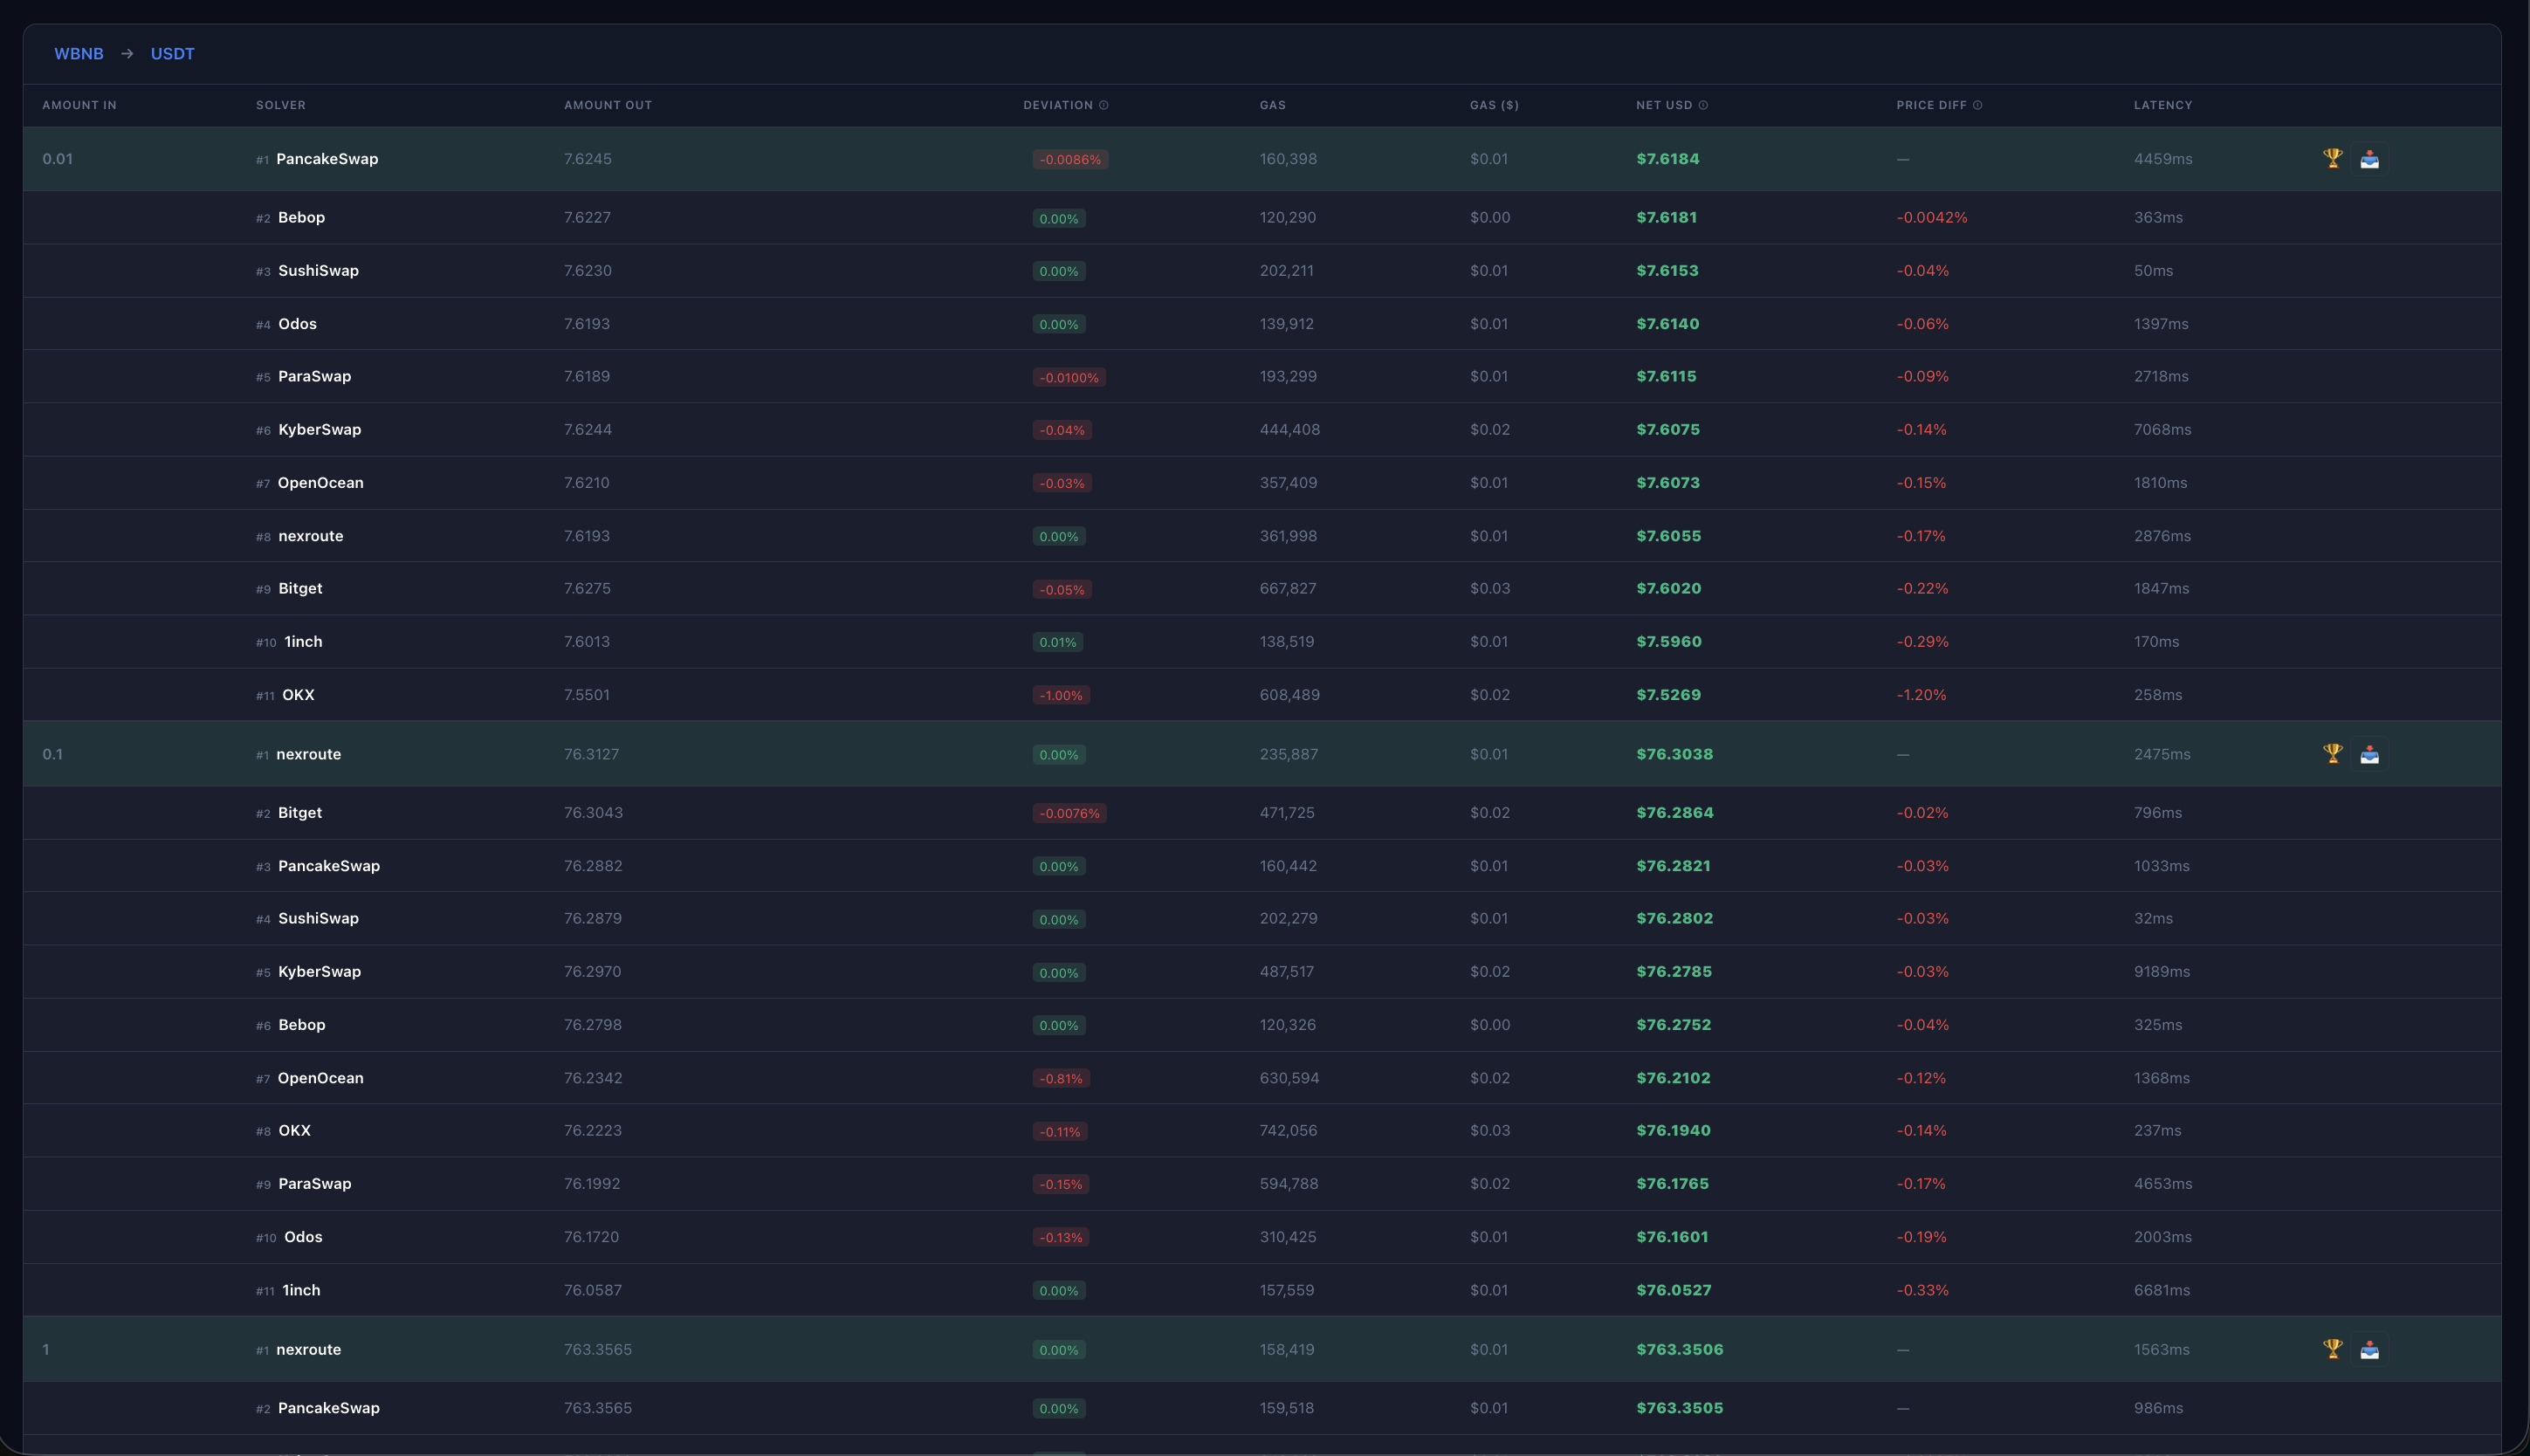The width and height of the screenshot is (2530, 1456).
Task: Click the -1.00% deviation badge in the OKX row
Action: [1060, 695]
